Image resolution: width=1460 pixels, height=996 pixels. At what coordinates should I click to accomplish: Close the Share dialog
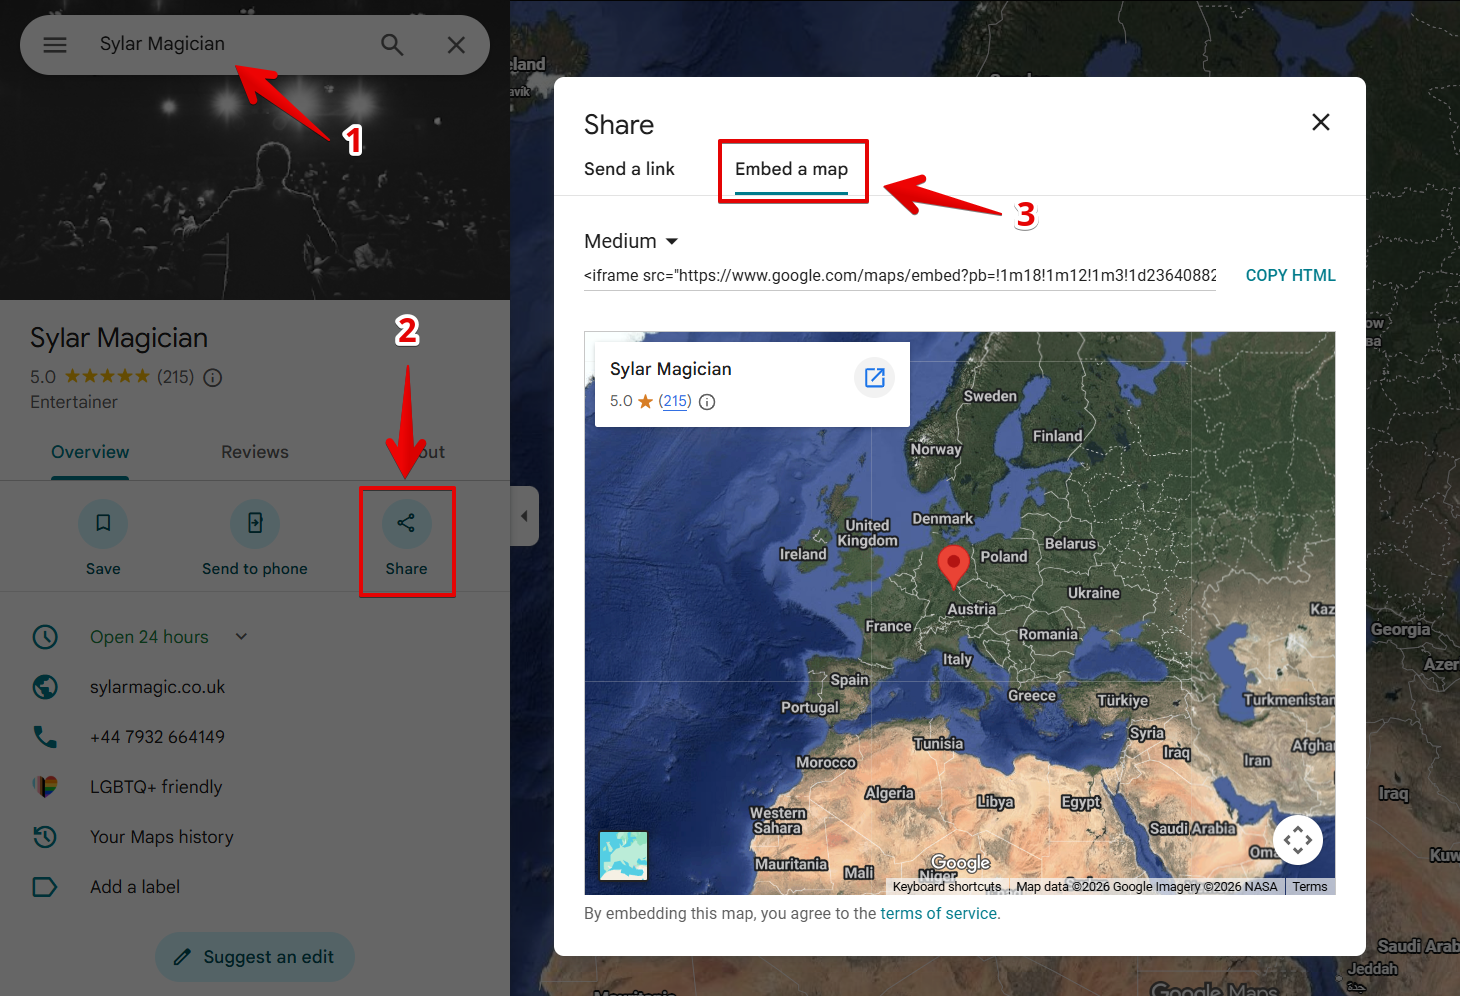click(x=1321, y=122)
